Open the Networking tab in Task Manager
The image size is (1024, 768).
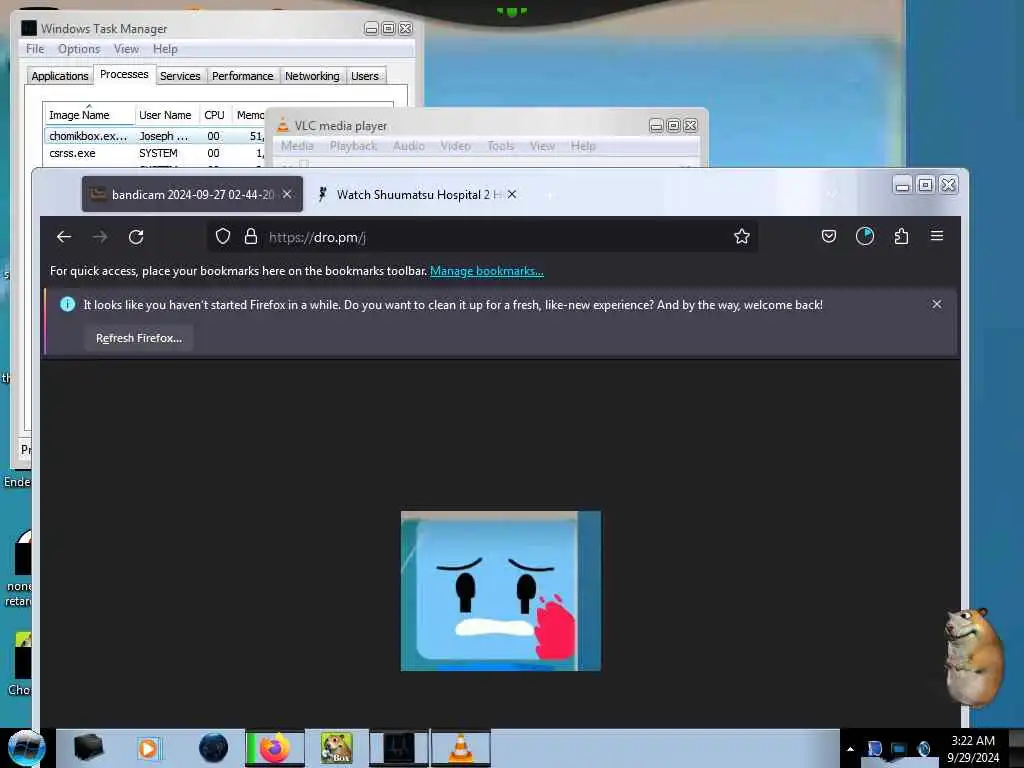pyautogui.click(x=312, y=76)
